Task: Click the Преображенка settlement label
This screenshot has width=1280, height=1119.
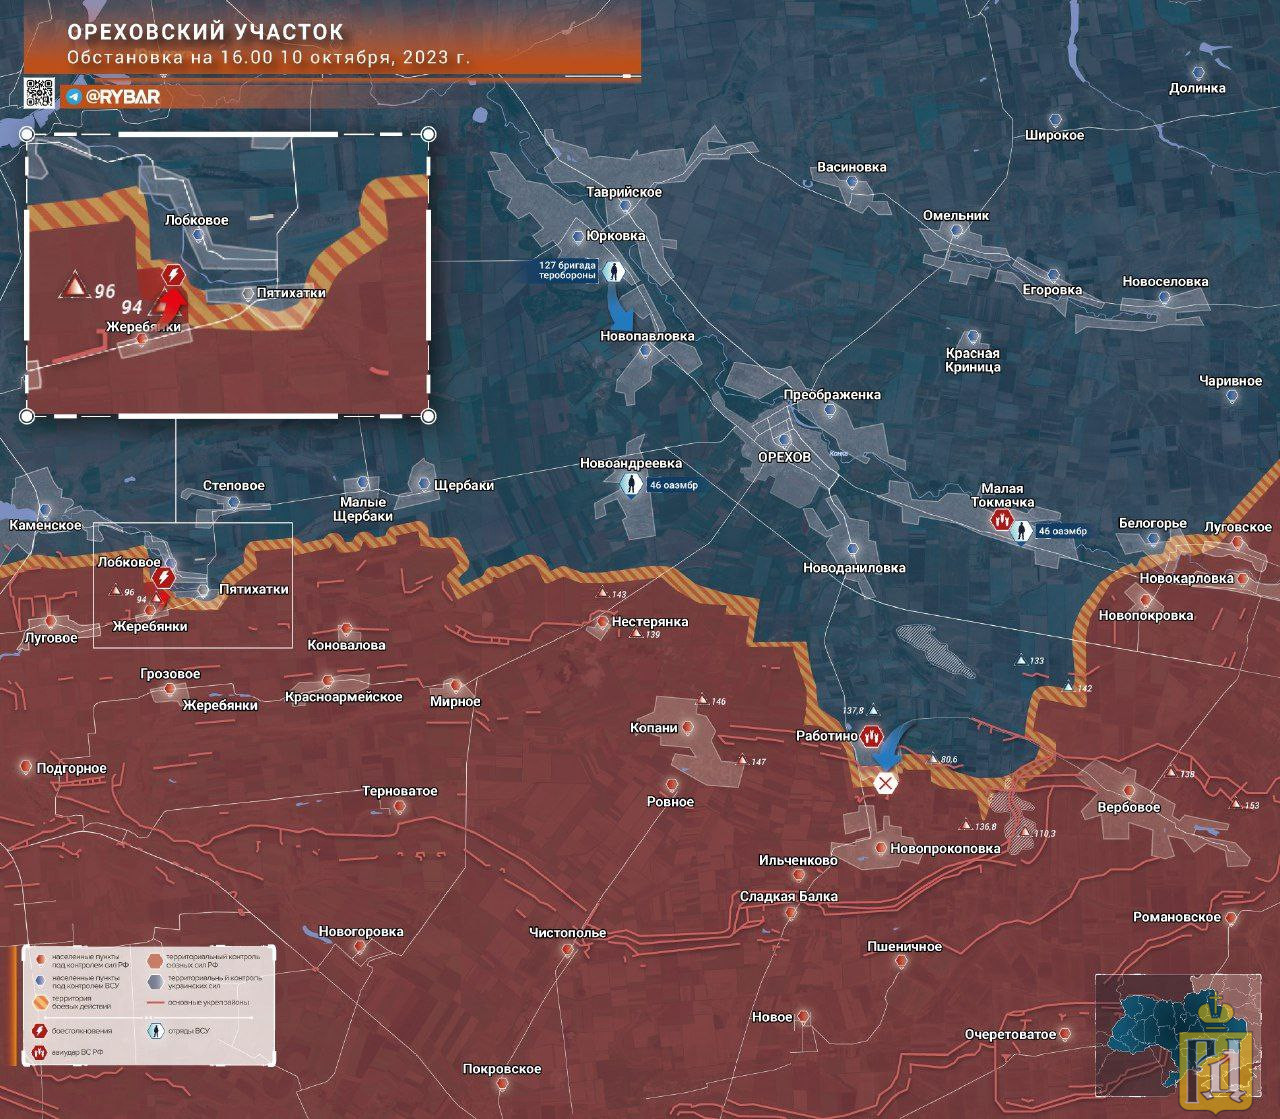Action: (832, 395)
